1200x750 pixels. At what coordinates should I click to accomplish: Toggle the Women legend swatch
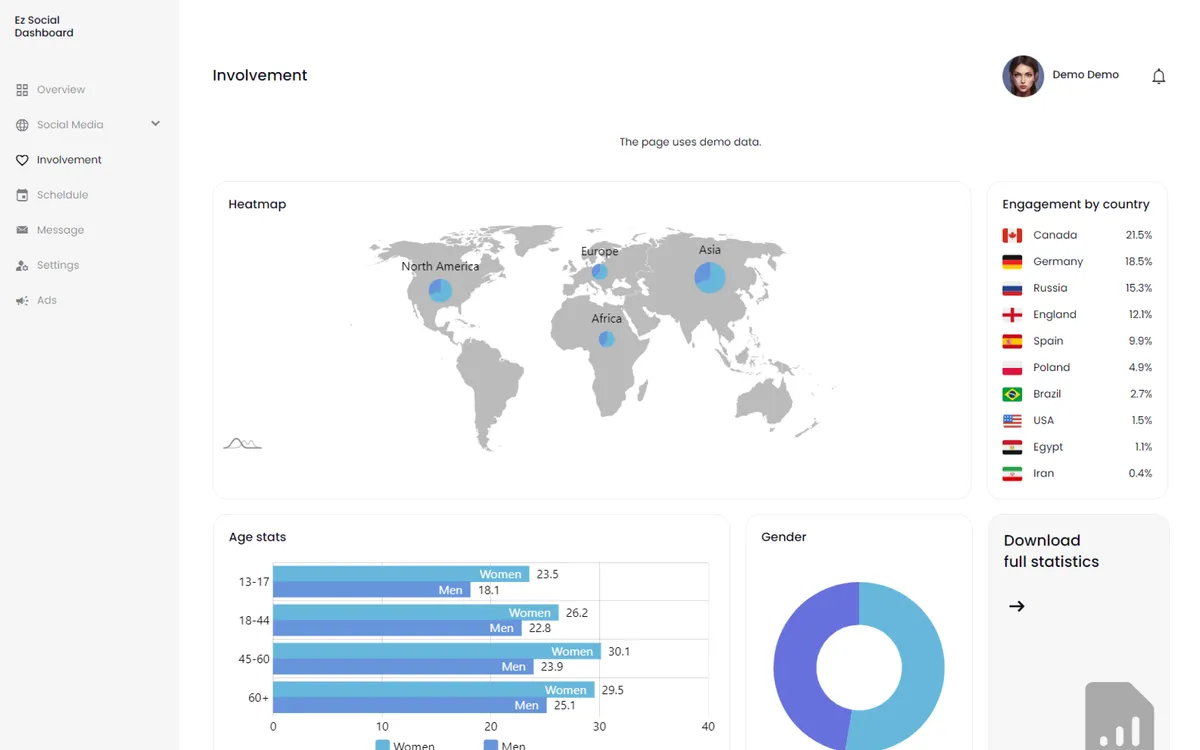pyautogui.click(x=382, y=745)
